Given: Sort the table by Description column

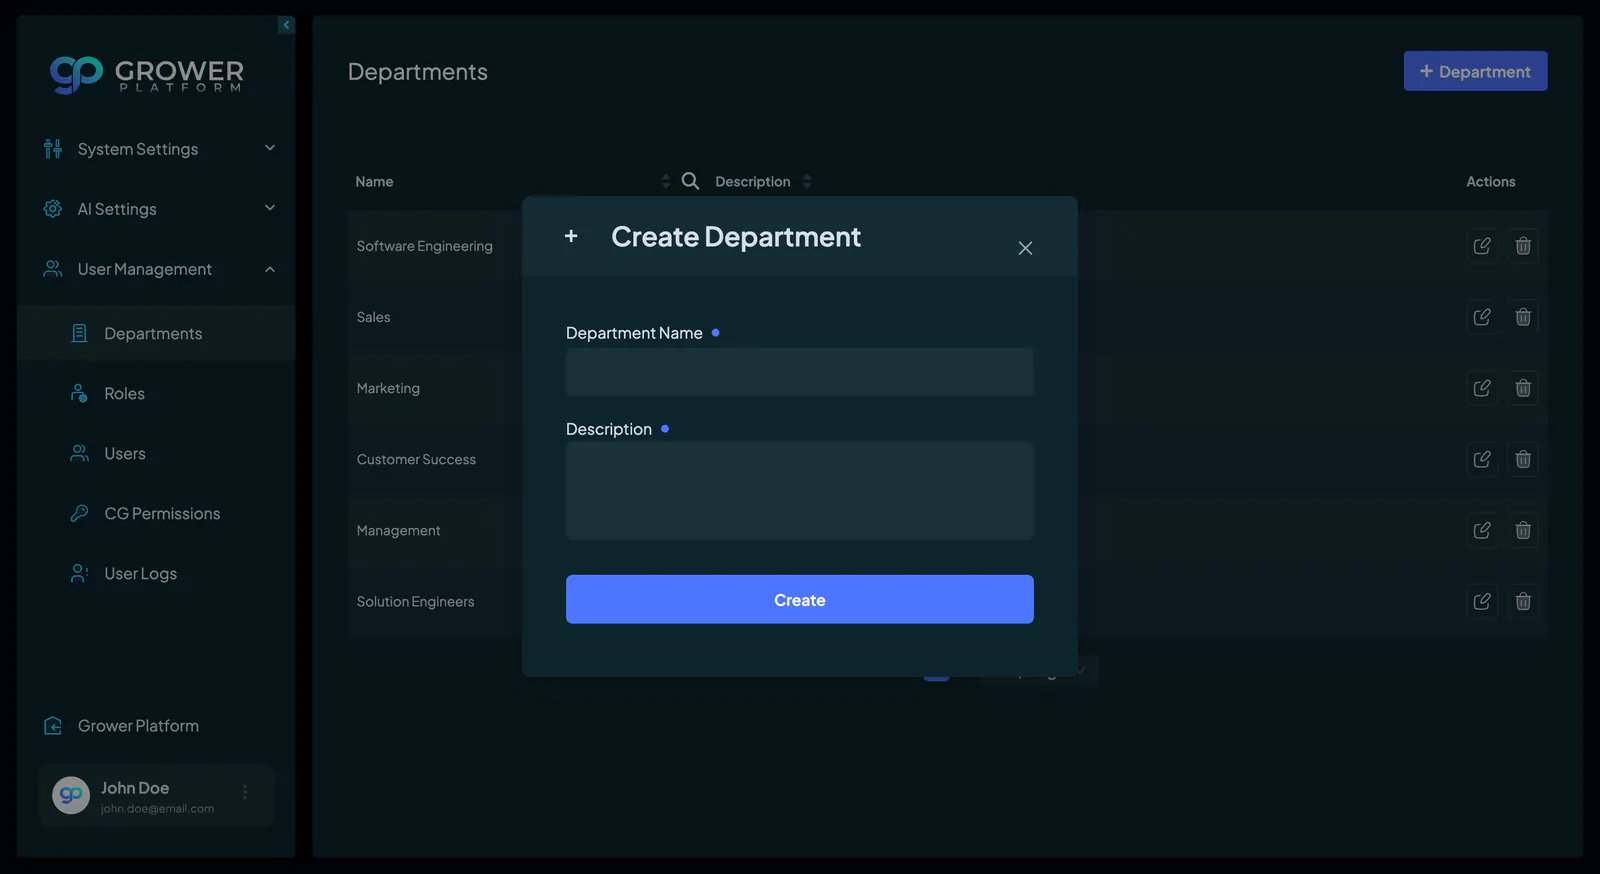Looking at the screenshot, I should [x=807, y=181].
